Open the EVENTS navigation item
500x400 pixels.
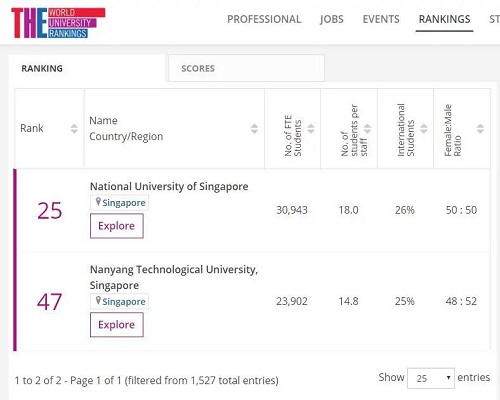pos(381,19)
